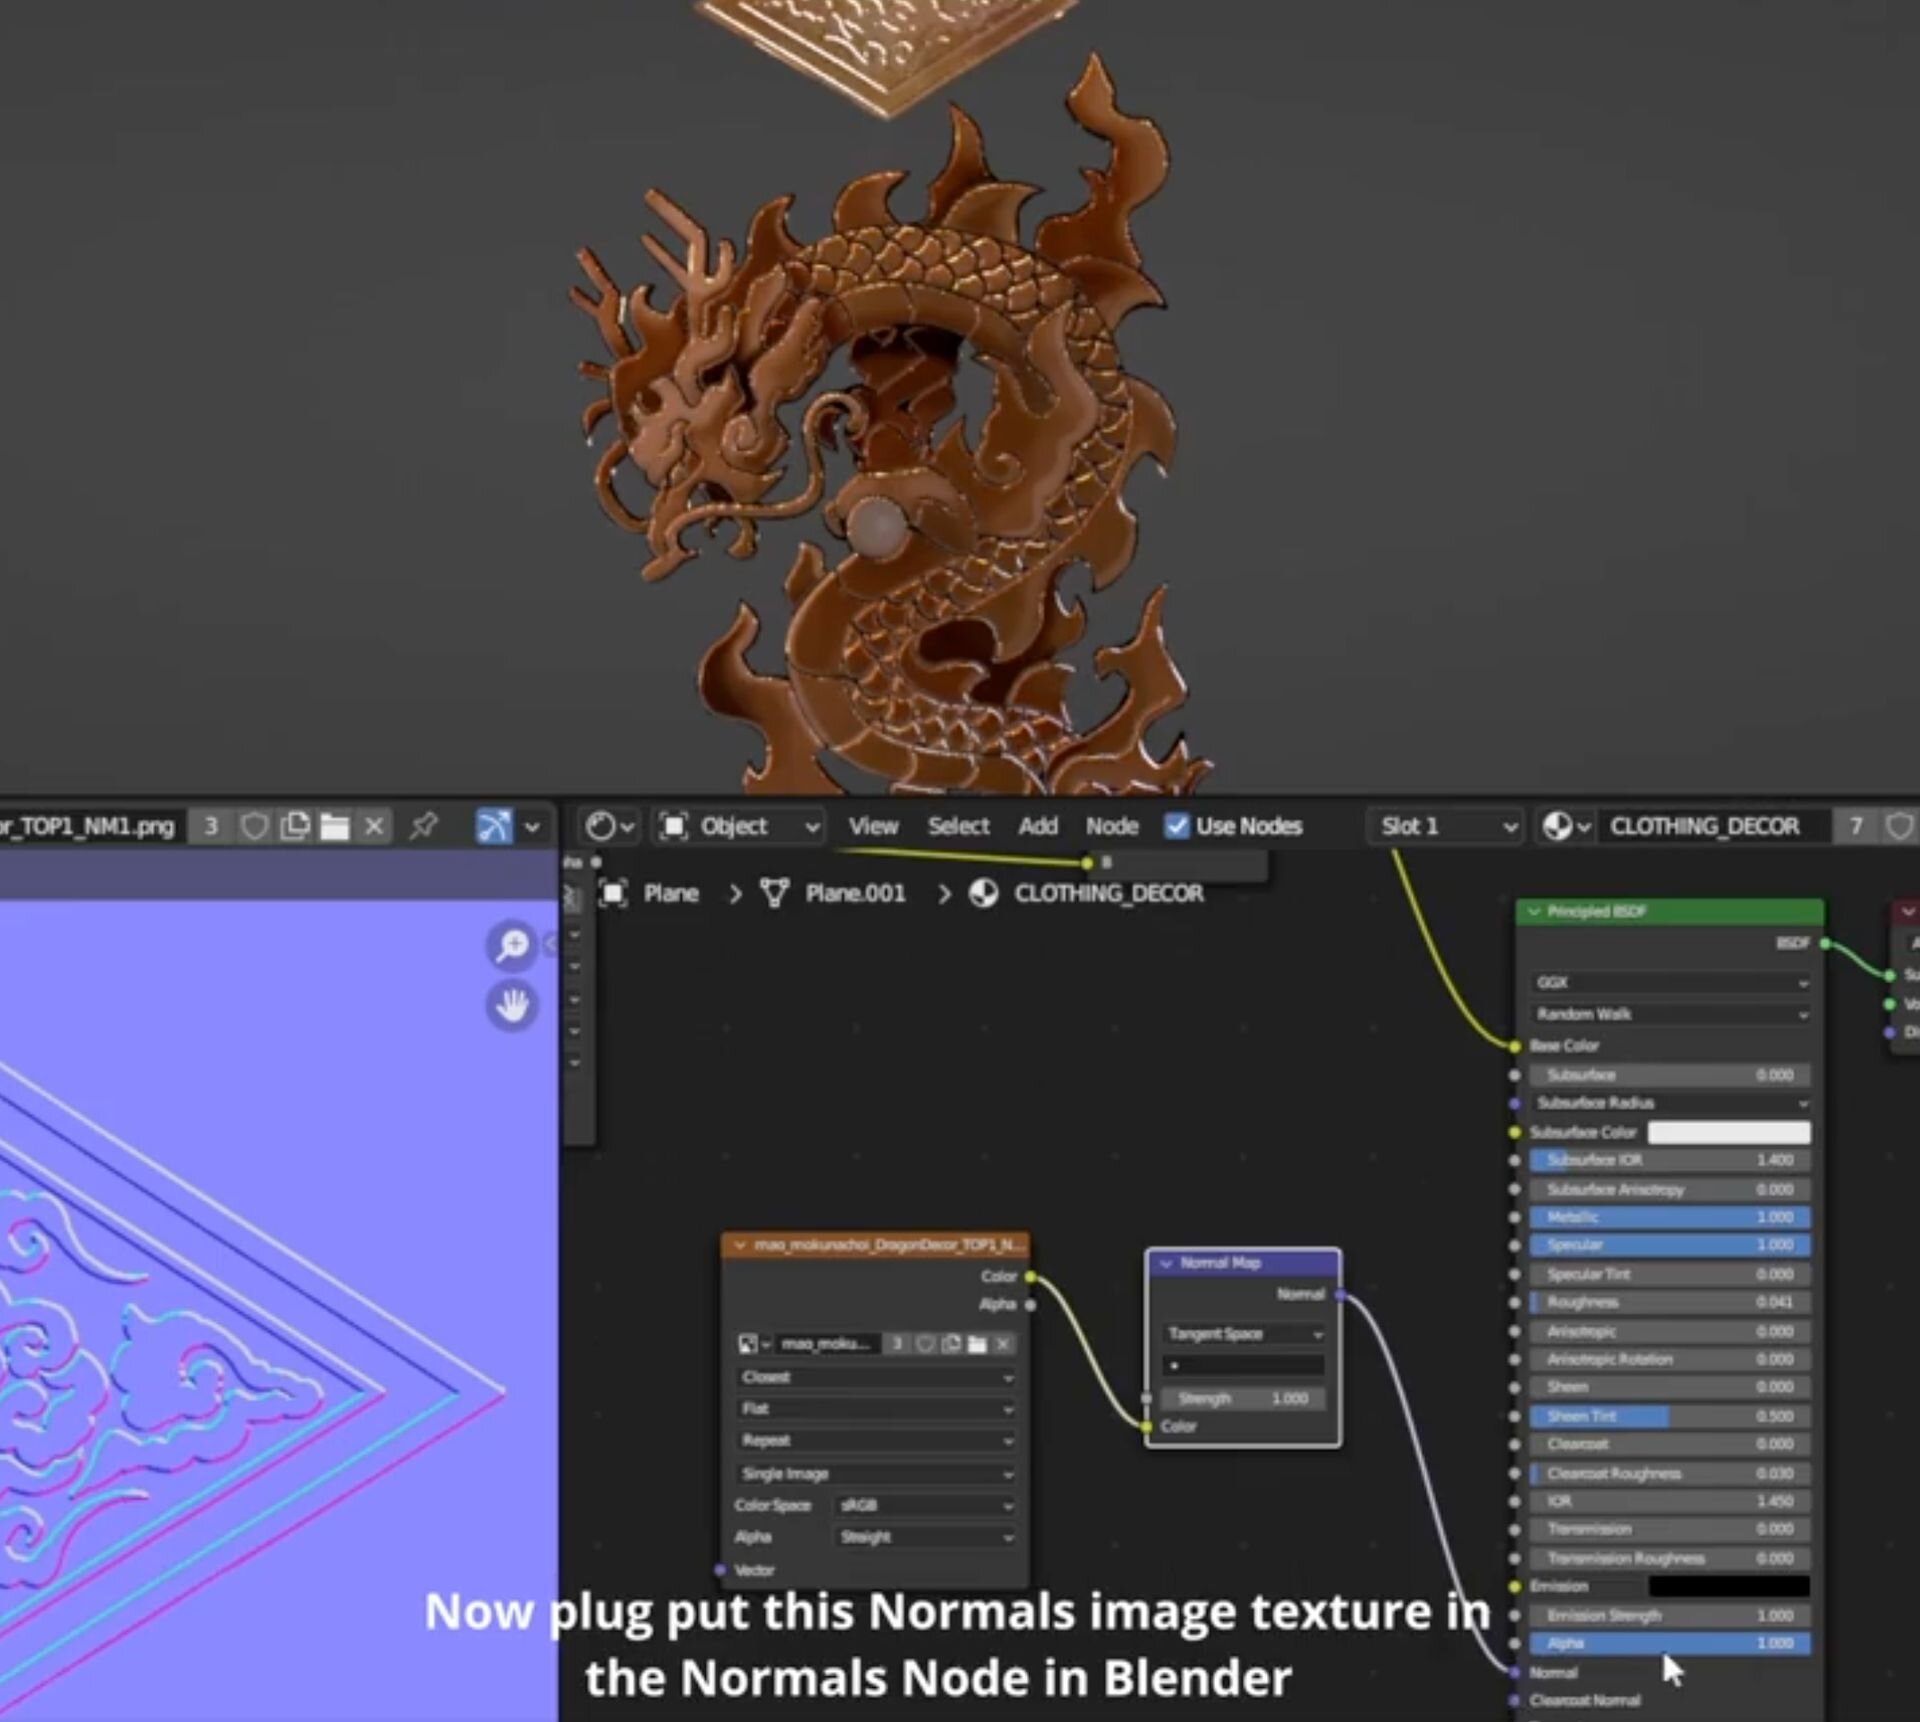Unlink image with X button in image editor header

click(374, 826)
